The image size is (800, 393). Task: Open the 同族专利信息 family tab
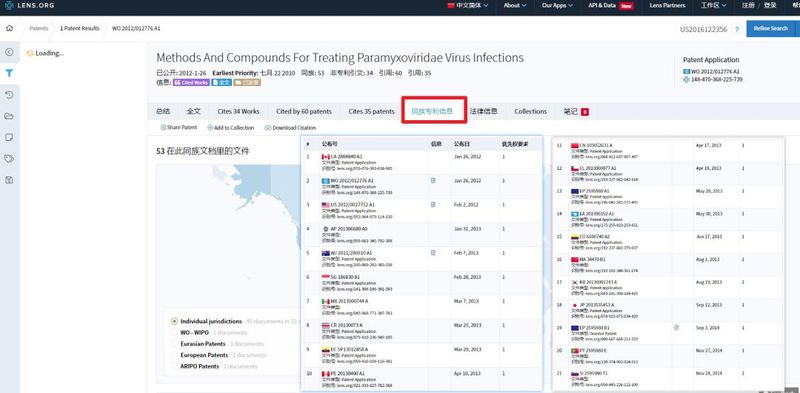433,111
